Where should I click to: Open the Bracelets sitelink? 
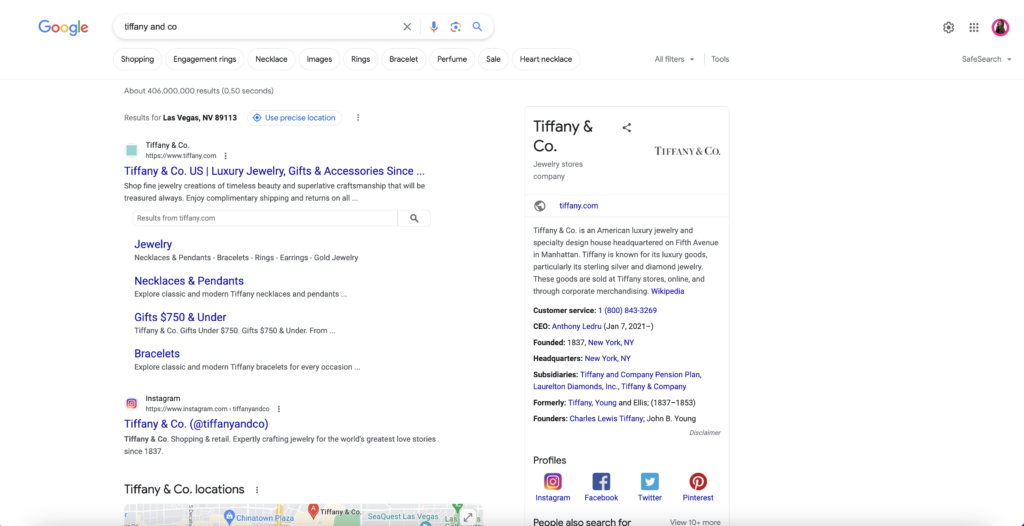[157, 353]
